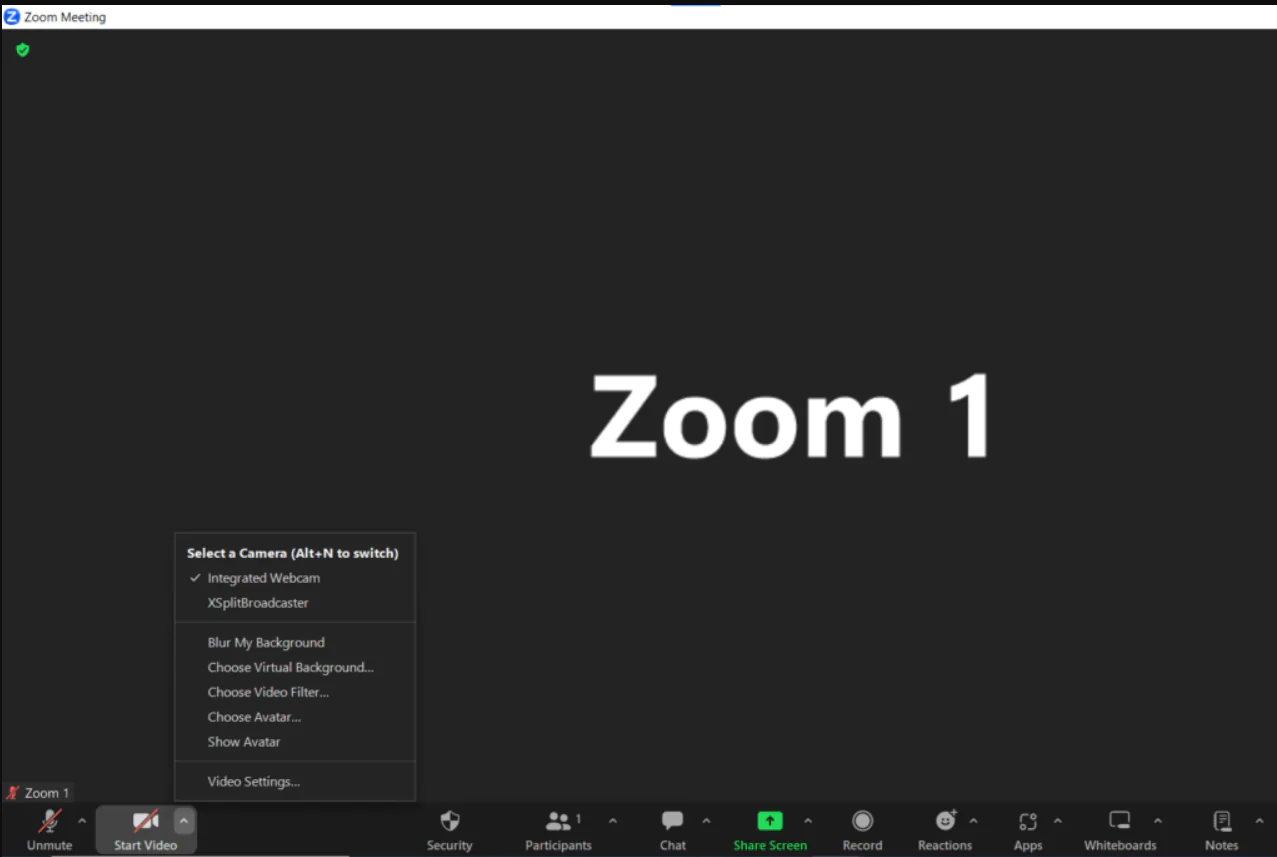Expand the arrow next to Chat

click(706, 822)
